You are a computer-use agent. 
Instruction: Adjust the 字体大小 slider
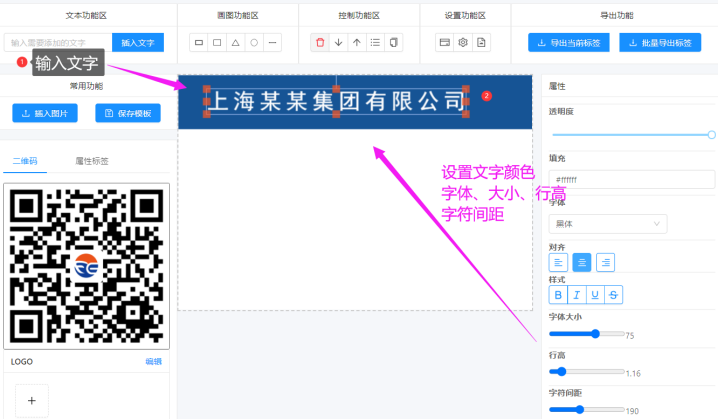coord(587,334)
